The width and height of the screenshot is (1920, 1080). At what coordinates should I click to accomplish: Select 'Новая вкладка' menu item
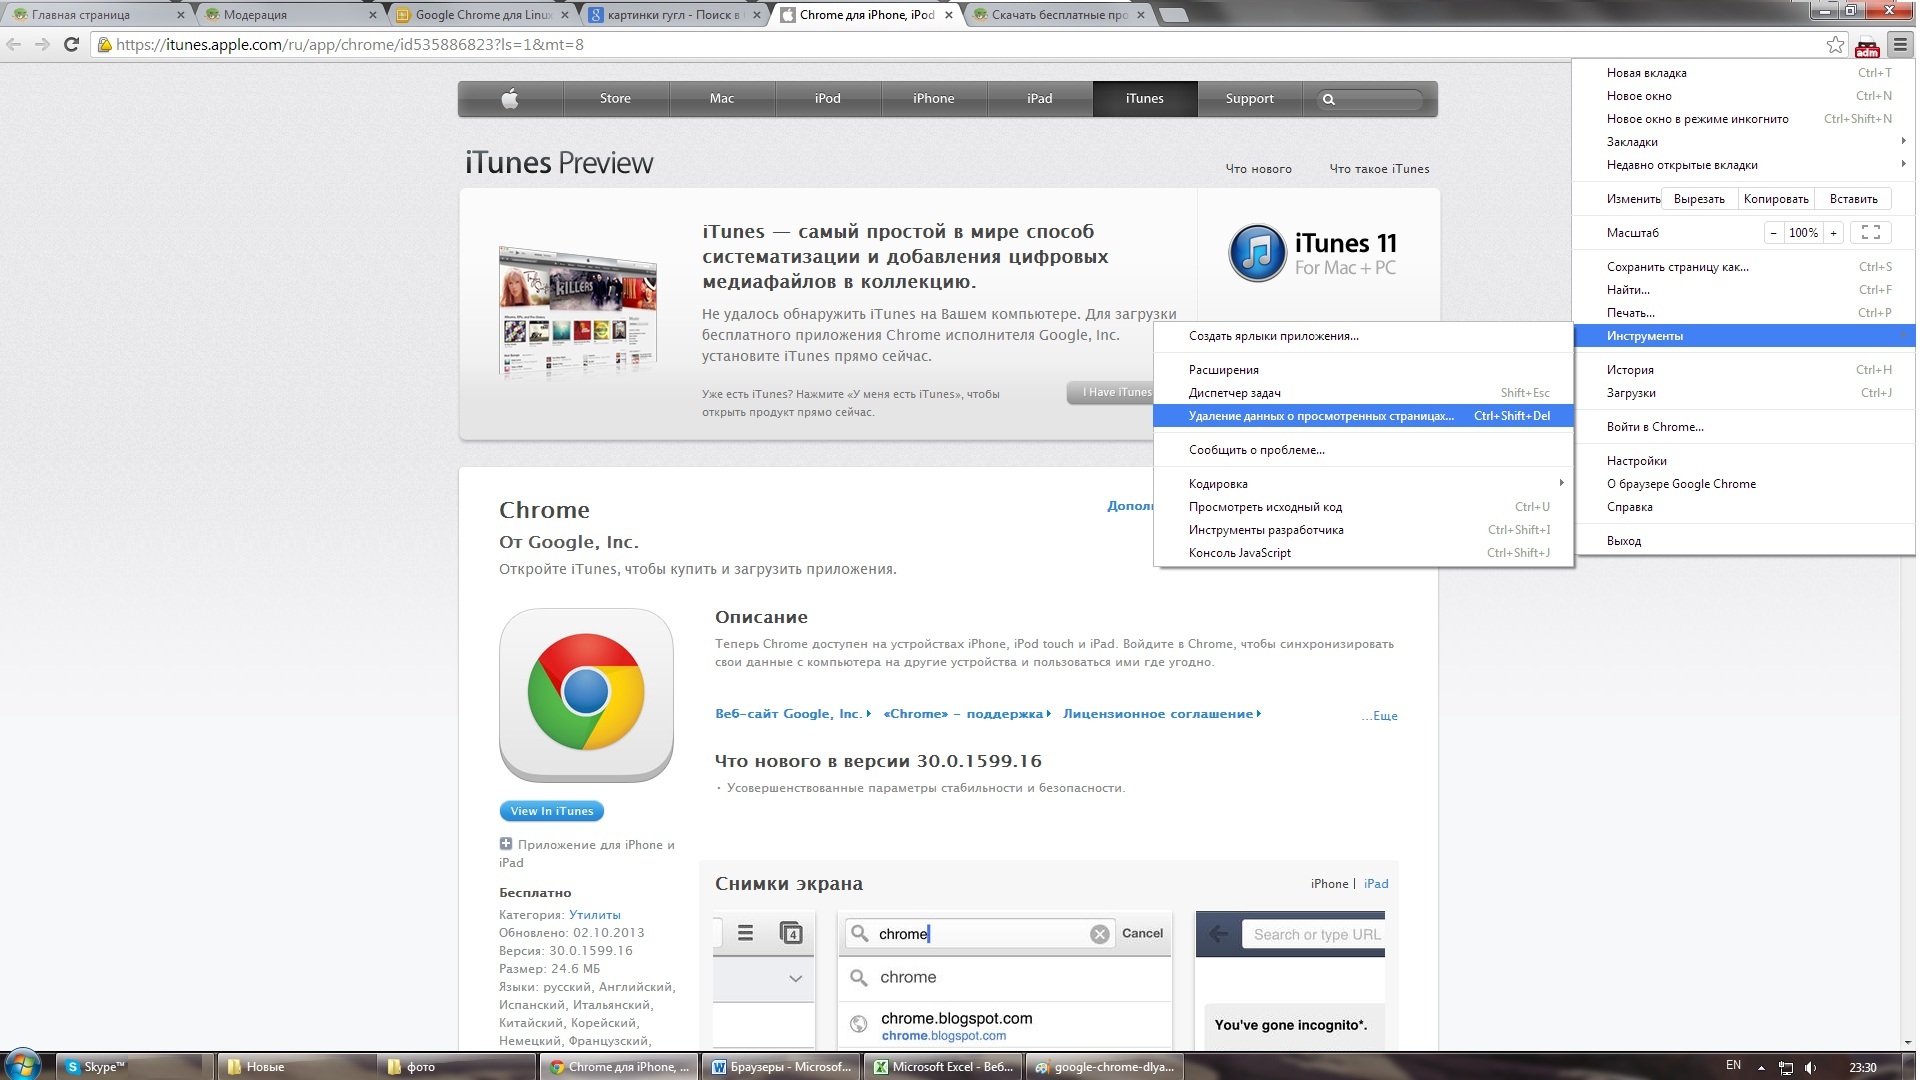click(1745, 72)
